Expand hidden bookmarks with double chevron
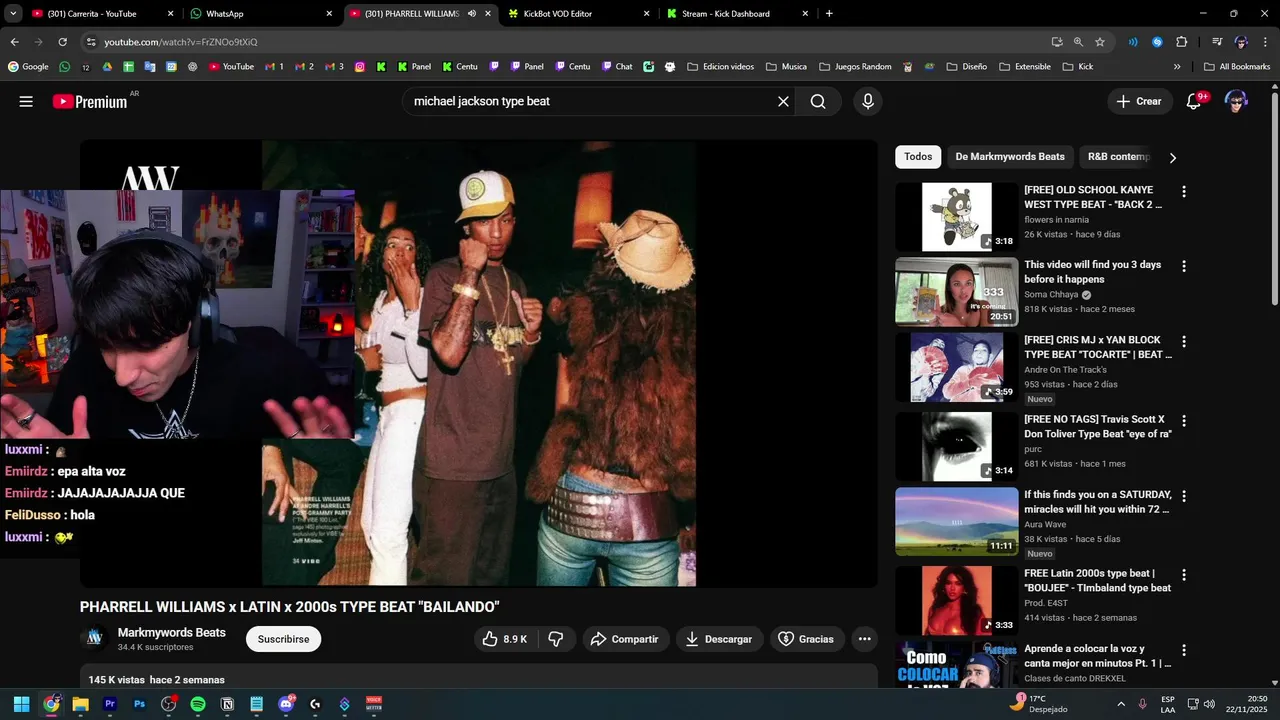This screenshot has width=1280, height=720. (x=1177, y=67)
